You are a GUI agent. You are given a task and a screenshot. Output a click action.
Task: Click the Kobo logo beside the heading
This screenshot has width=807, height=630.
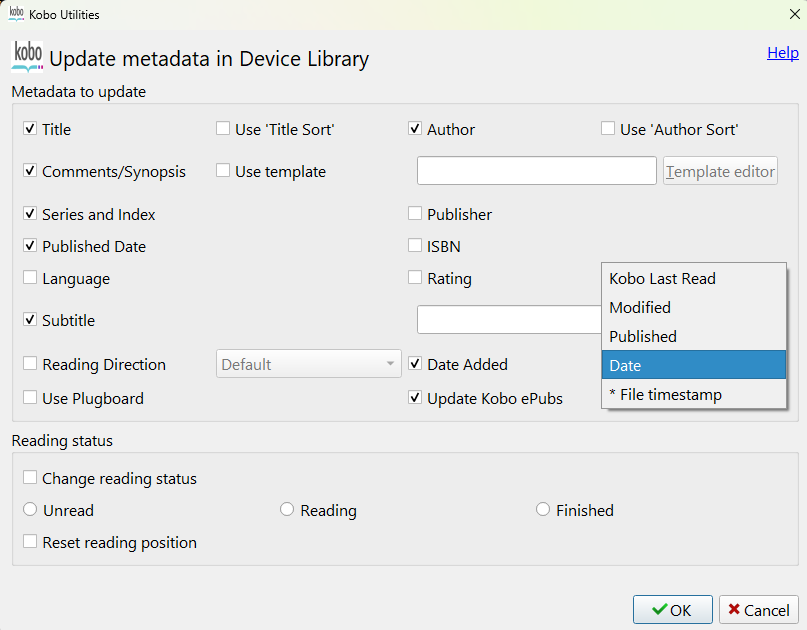tap(27, 57)
